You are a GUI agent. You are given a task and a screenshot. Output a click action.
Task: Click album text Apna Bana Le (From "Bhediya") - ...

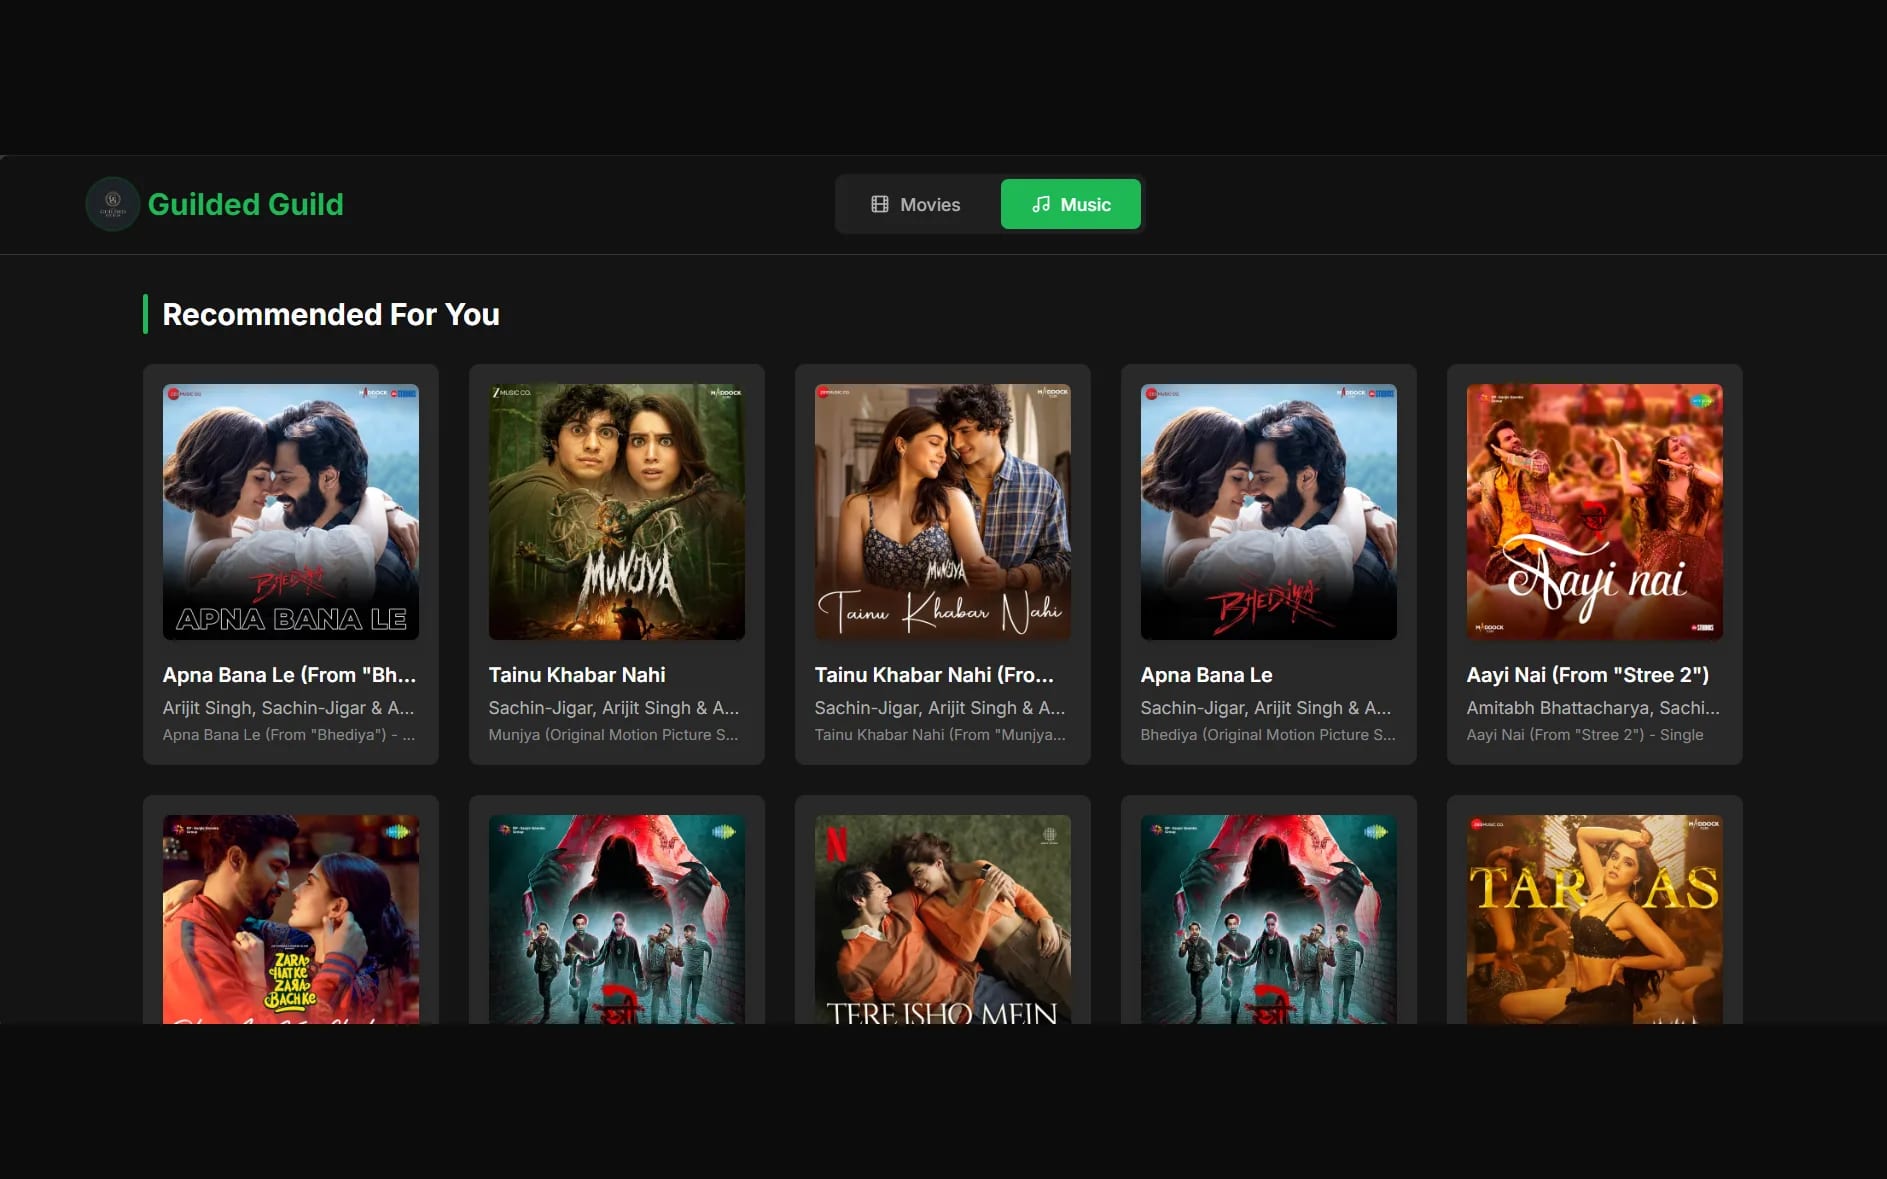coord(289,735)
